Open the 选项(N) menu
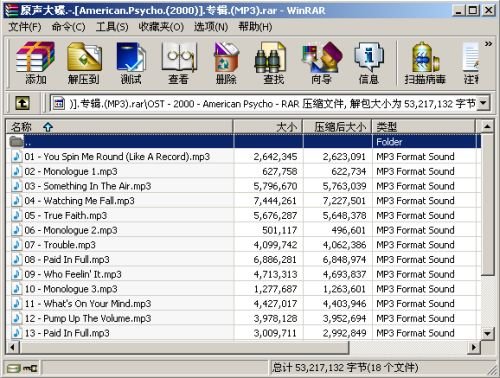Viewport: 500px width, 378px height. (211, 27)
